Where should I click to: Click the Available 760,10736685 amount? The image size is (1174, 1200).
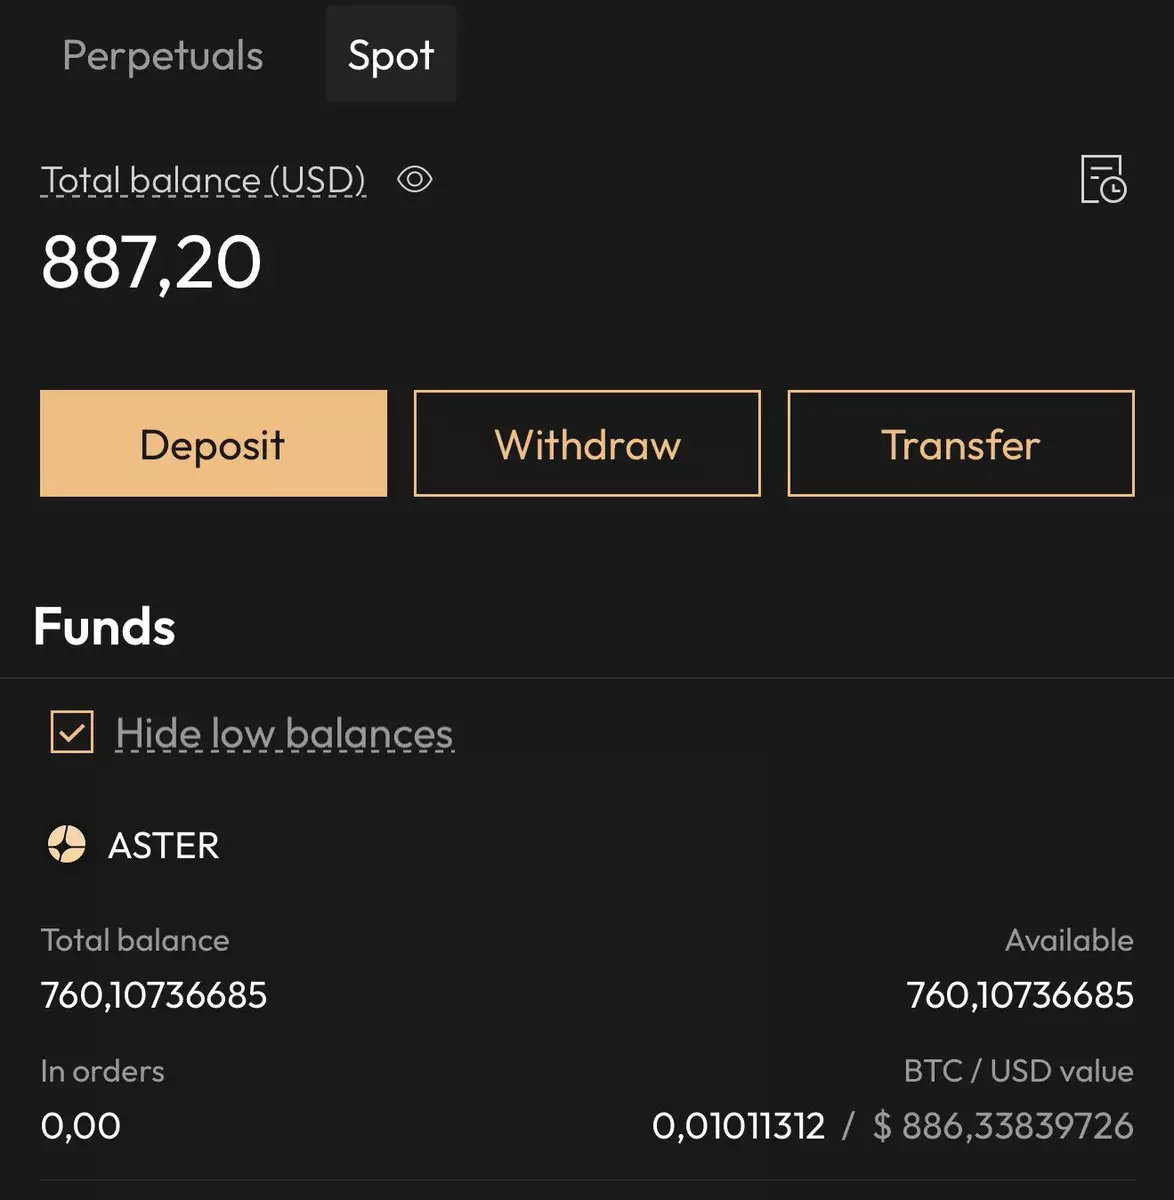click(x=1019, y=995)
